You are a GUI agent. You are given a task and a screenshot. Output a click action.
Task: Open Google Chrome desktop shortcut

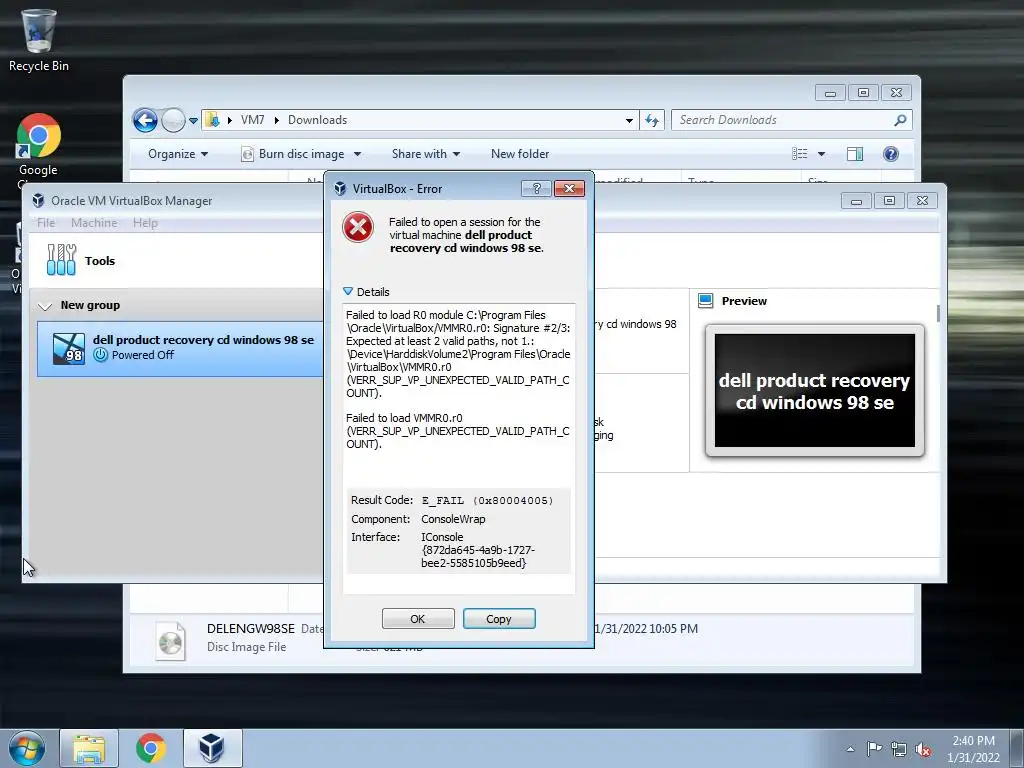(x=38, y=147)
